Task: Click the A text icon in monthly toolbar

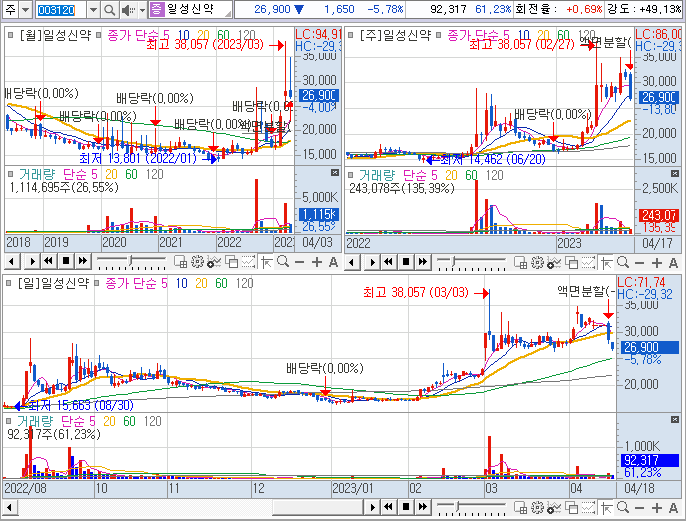Action: [333, 262]
